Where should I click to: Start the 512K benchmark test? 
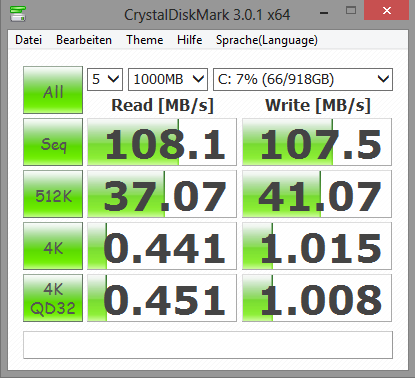click(53, 194)
